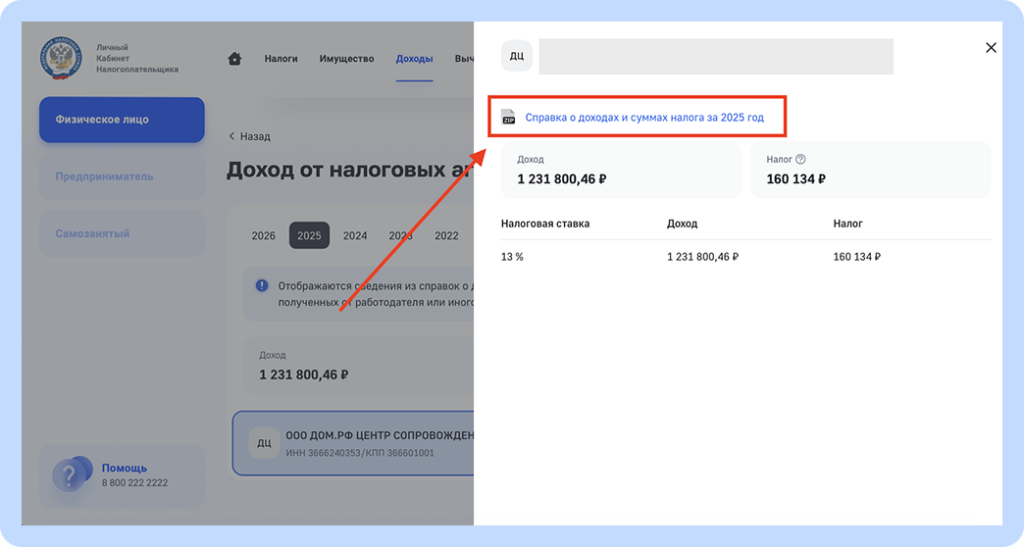Open ООО ДОМ.РФ employer card
This screenshot has height=547, width=1024.
click(353, 443)
